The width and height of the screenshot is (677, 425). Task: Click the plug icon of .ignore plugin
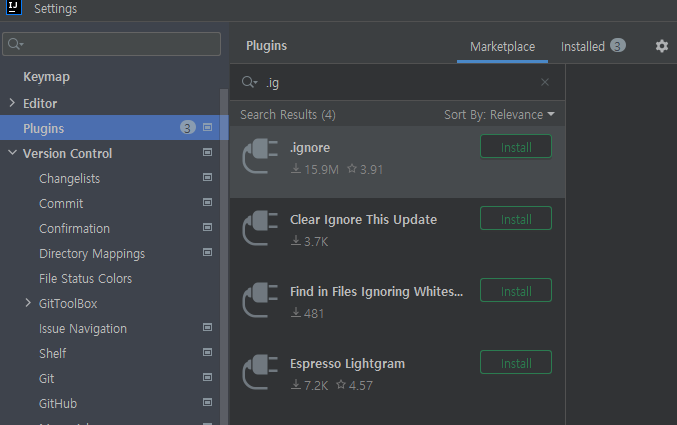pos(260,156)
